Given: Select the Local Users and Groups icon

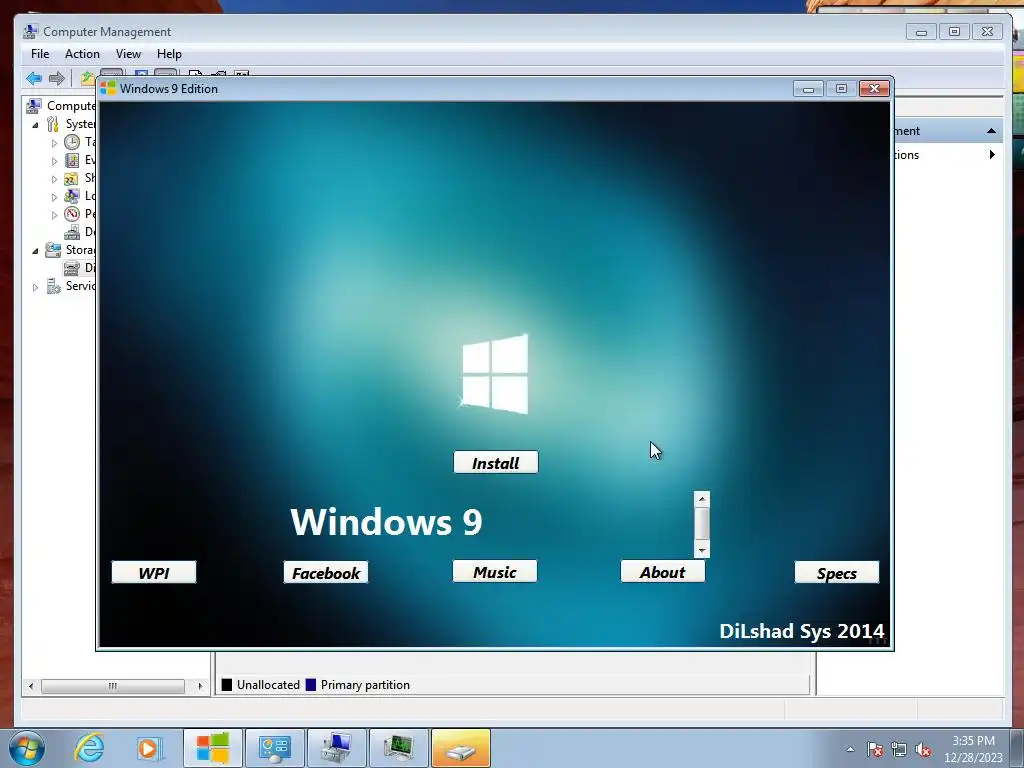Looking at the screenshot, I should [72, 196].
